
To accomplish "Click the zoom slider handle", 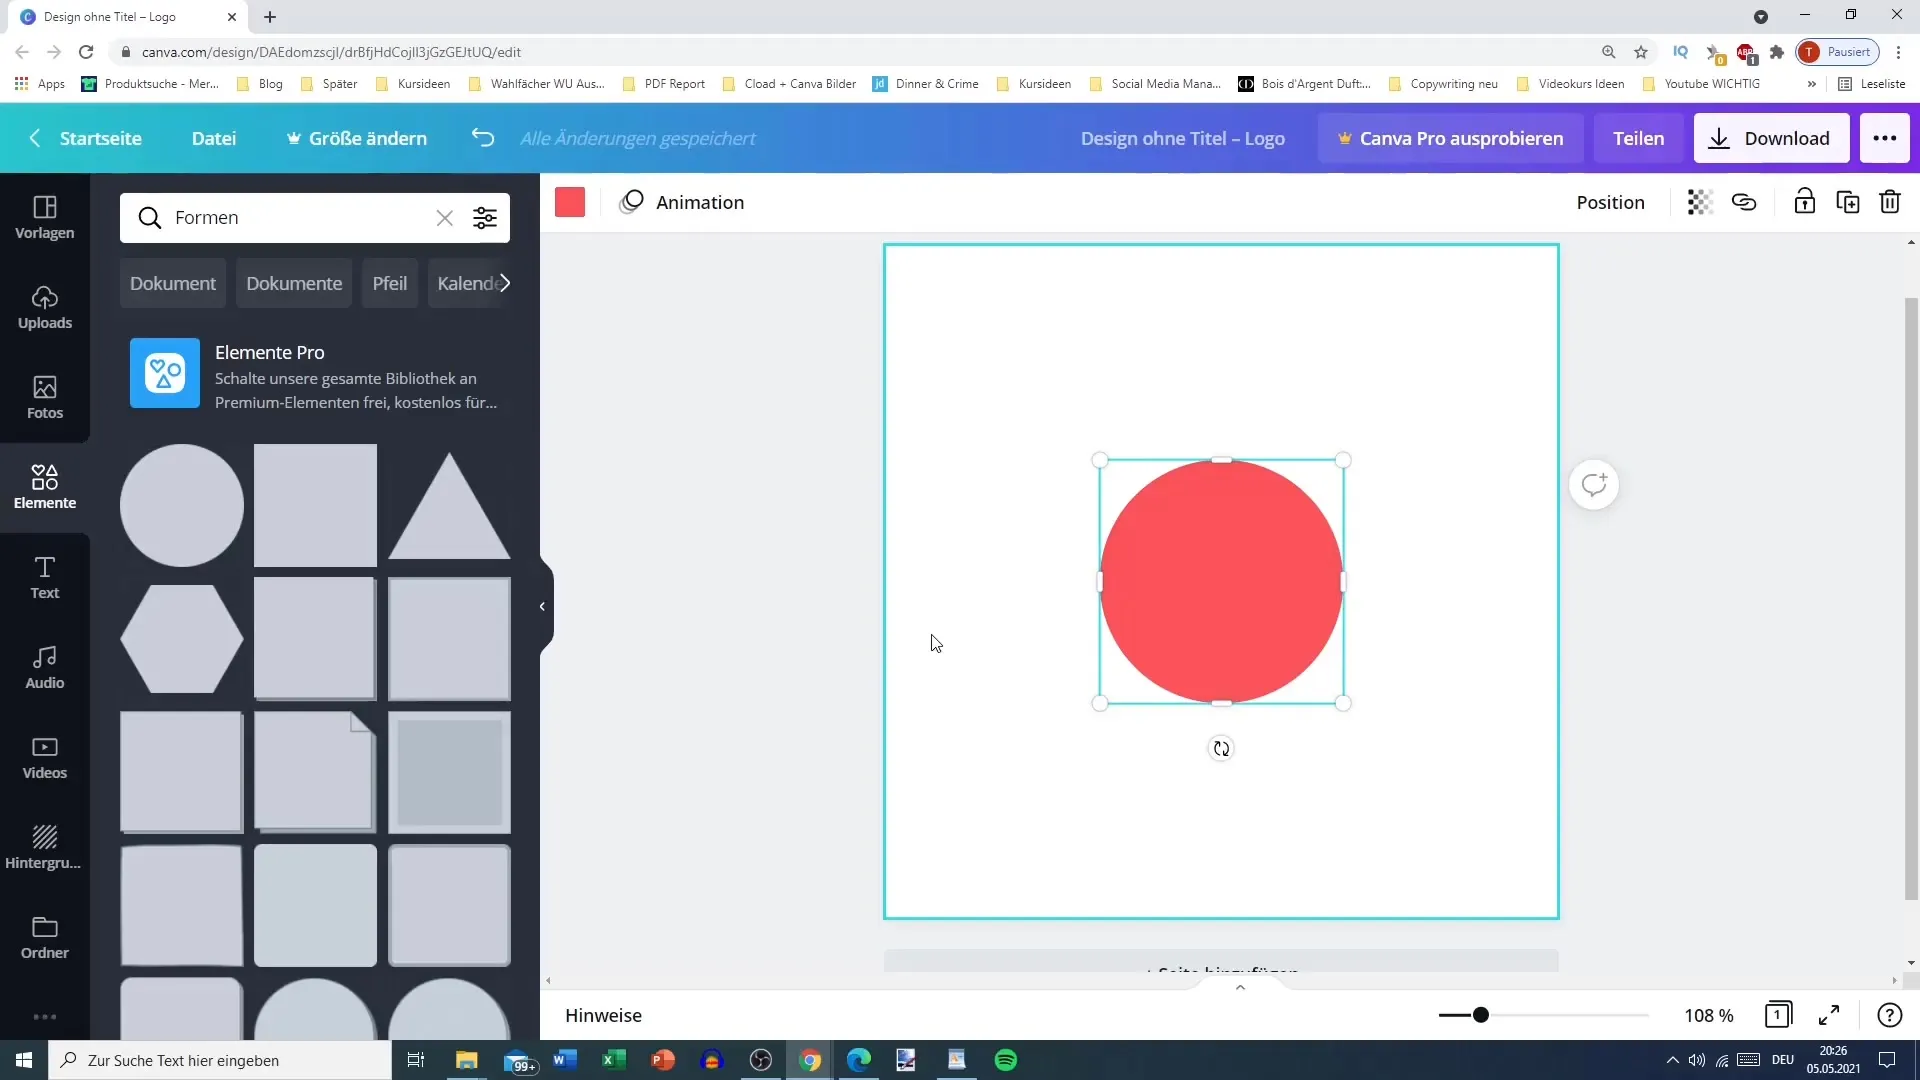I will click(x=1481, y=1015).
